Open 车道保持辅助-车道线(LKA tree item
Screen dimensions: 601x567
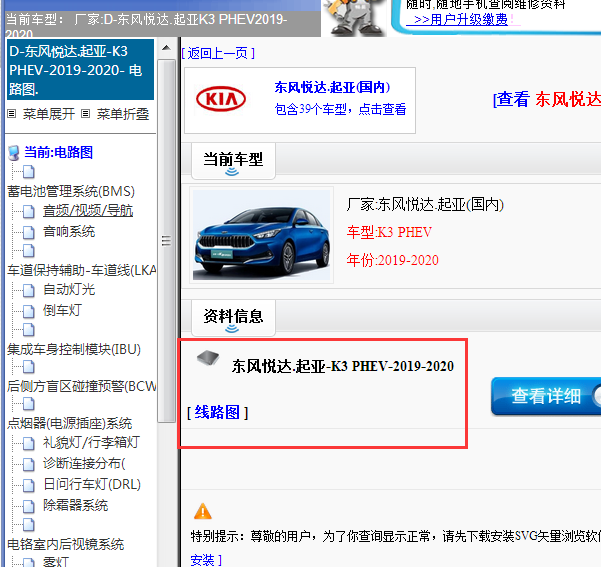point(81,270)
